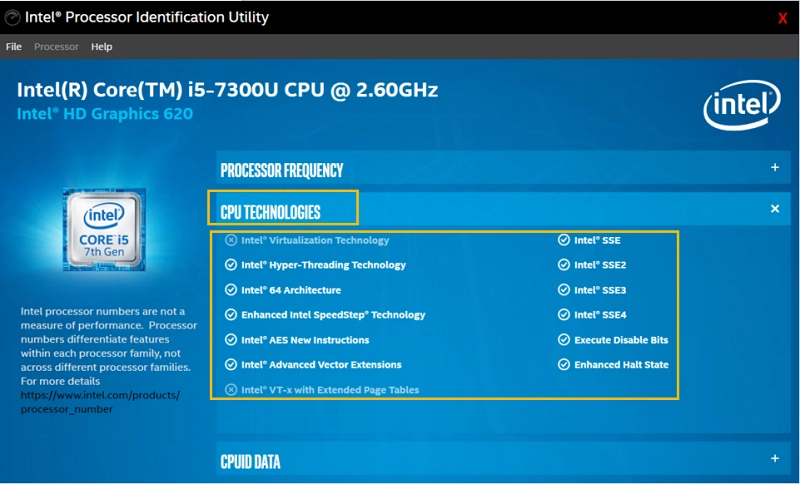The height and width of the screenshot is (484, 800).
Task: Open the File menu
Action: click(14, 46)
